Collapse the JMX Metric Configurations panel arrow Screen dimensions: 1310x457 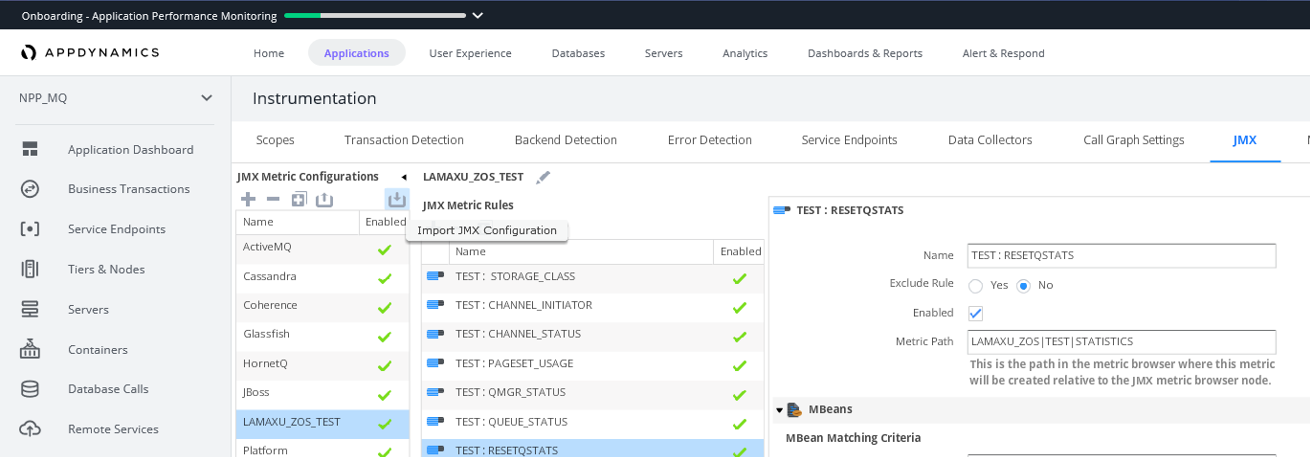tap(403, 177)
